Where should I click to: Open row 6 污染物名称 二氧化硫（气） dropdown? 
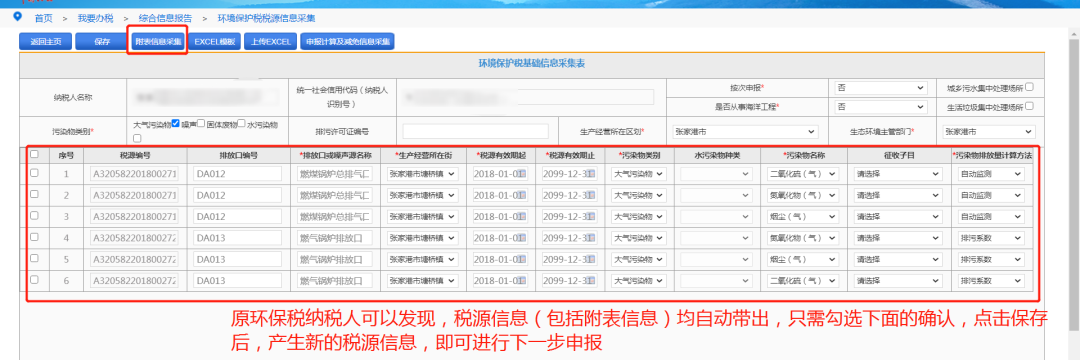coord(803,281)
